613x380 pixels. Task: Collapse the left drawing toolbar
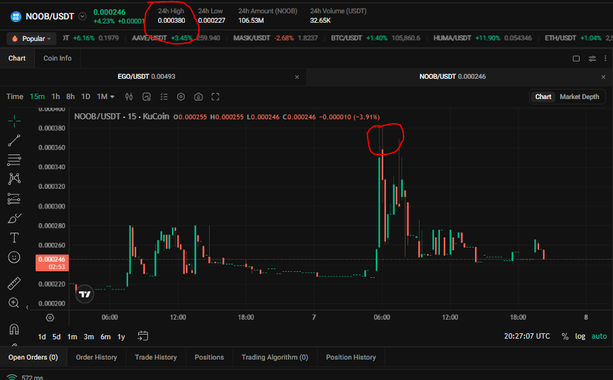point(27,308)
